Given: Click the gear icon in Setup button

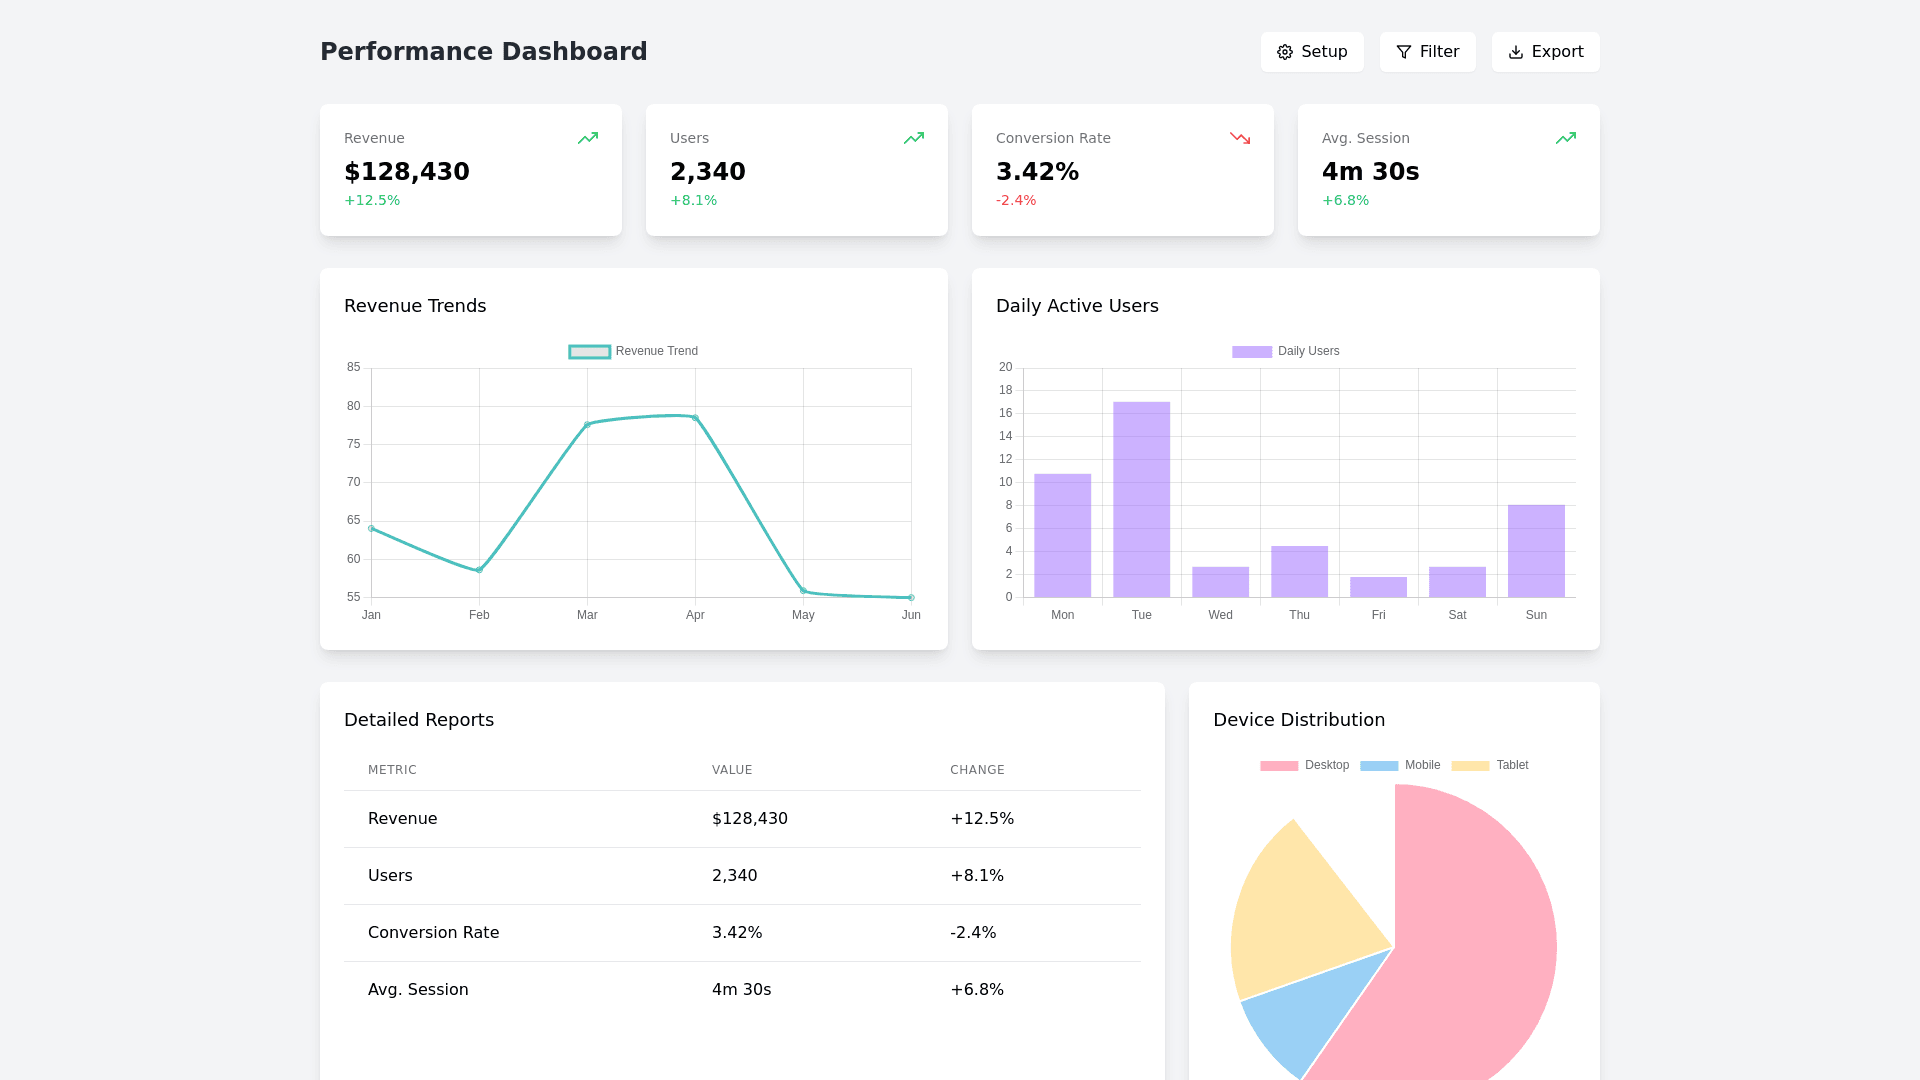Looking at the screenshot, I should (x=1285, y=52).
